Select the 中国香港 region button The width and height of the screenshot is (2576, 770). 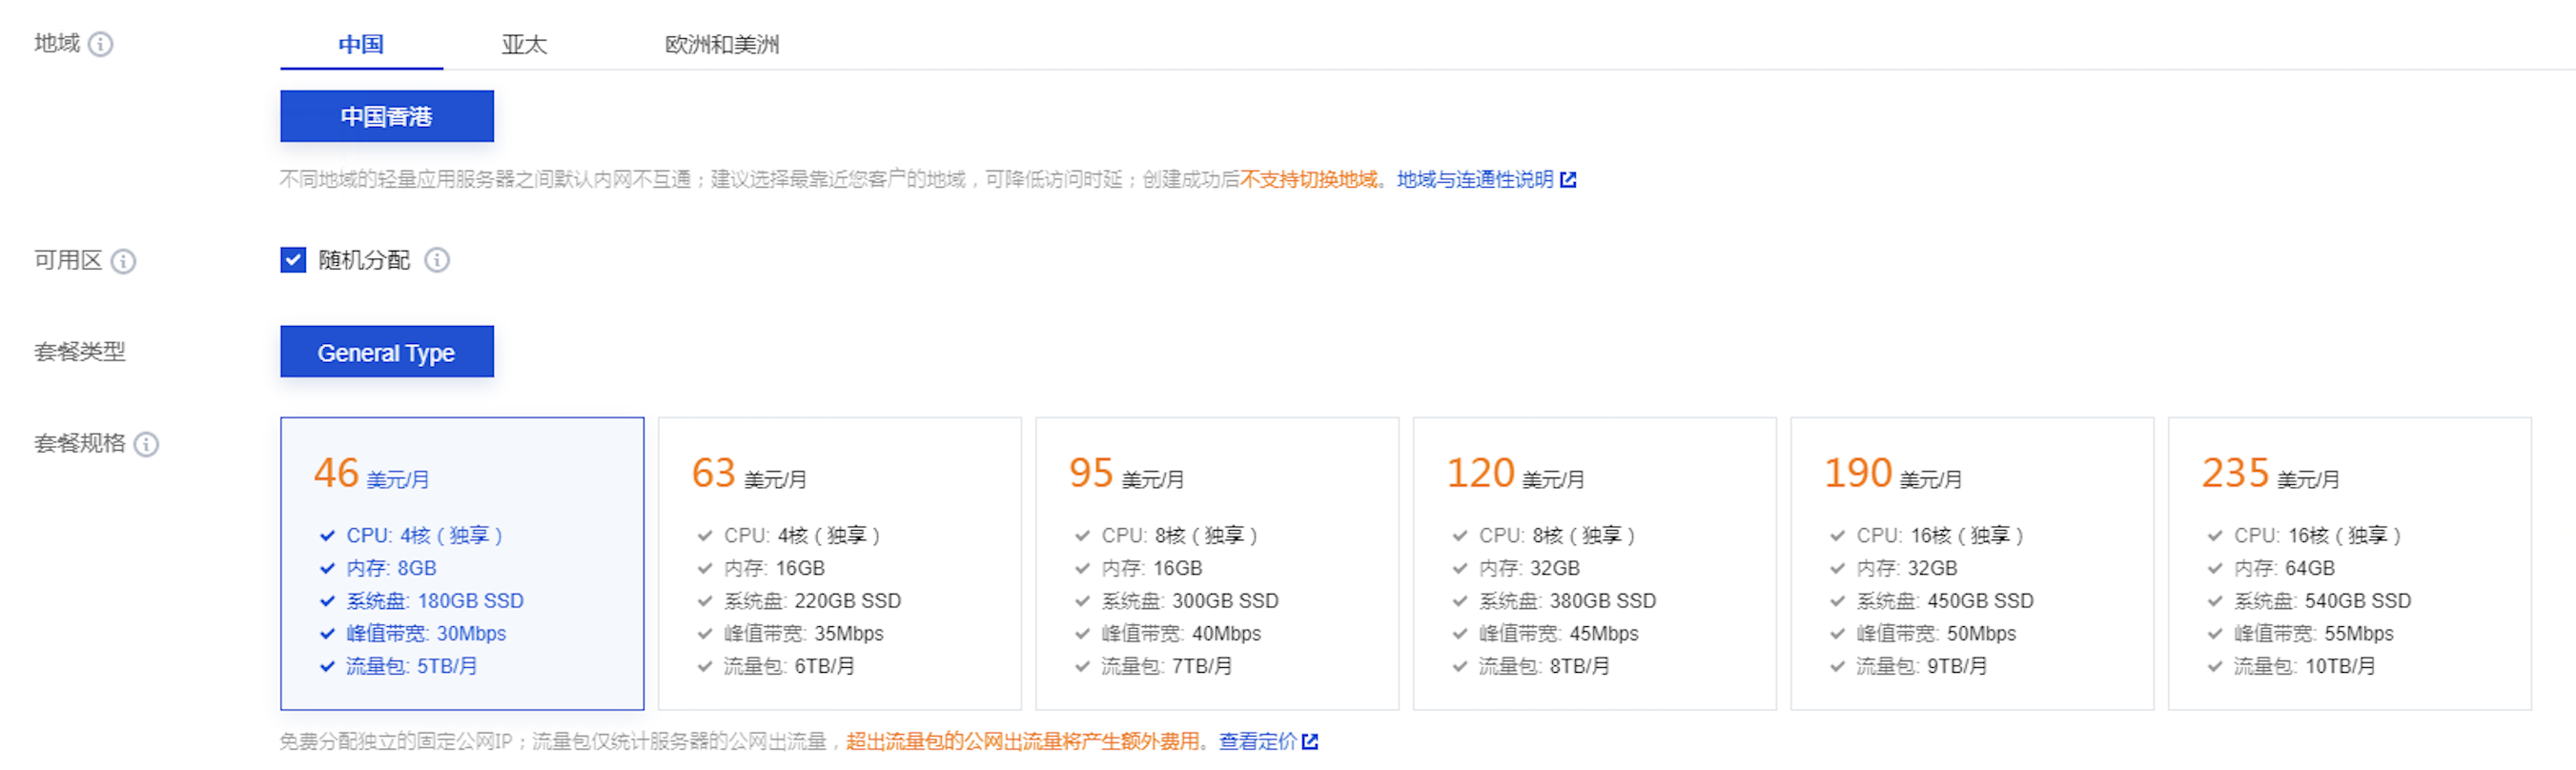[x=386, y=116]
